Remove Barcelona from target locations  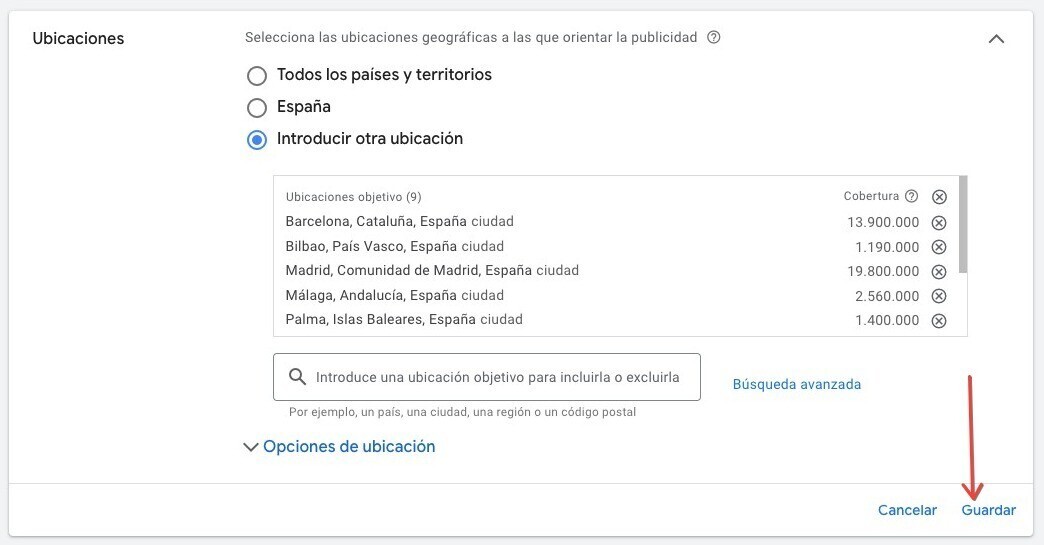tap(939, 223)
